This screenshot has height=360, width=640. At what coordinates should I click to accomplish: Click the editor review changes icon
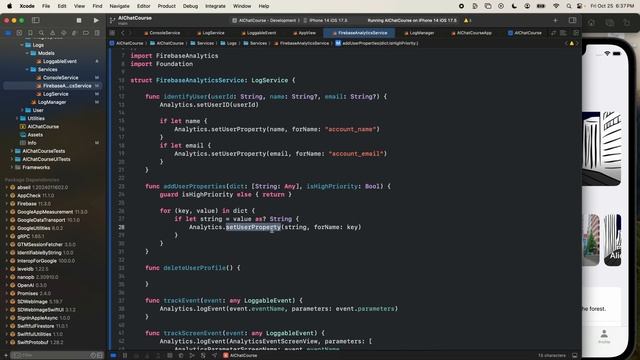(553, 33)
